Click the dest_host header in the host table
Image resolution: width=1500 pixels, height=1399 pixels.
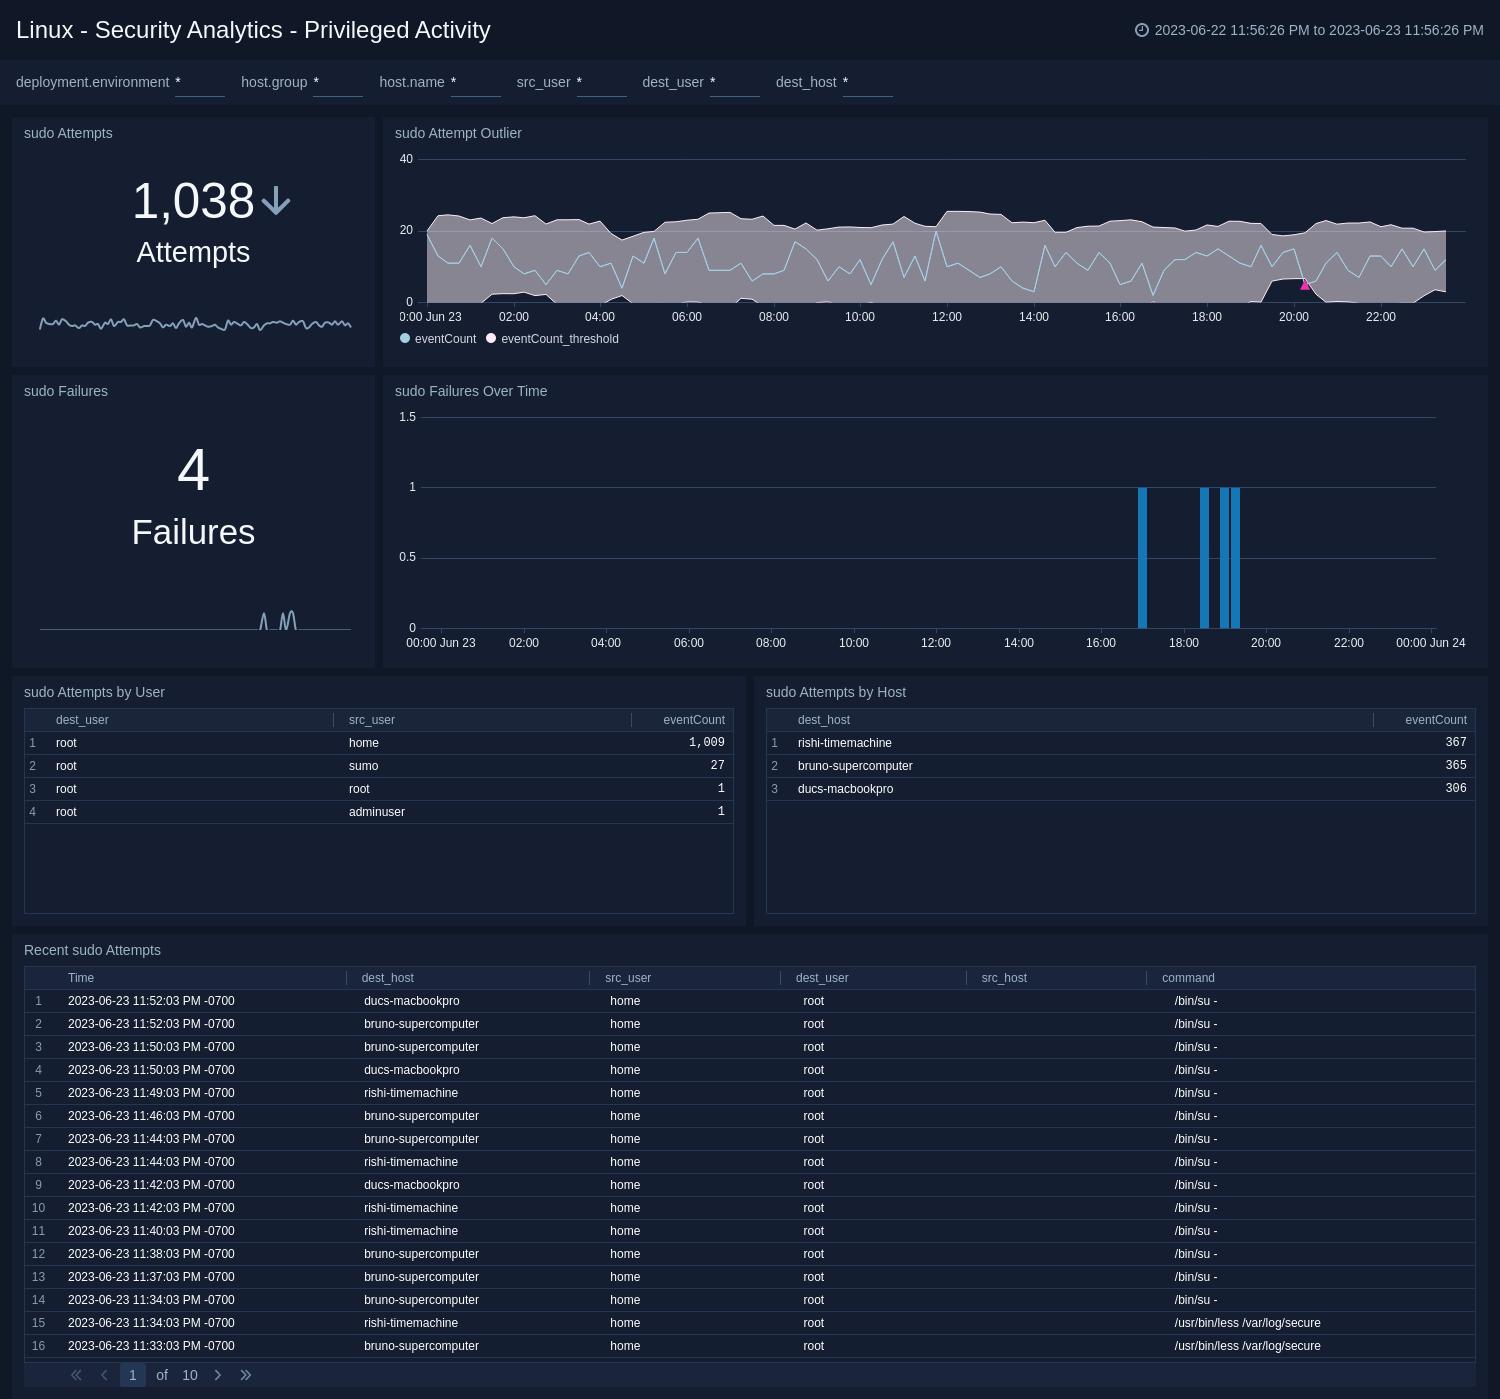coord(824,720)
